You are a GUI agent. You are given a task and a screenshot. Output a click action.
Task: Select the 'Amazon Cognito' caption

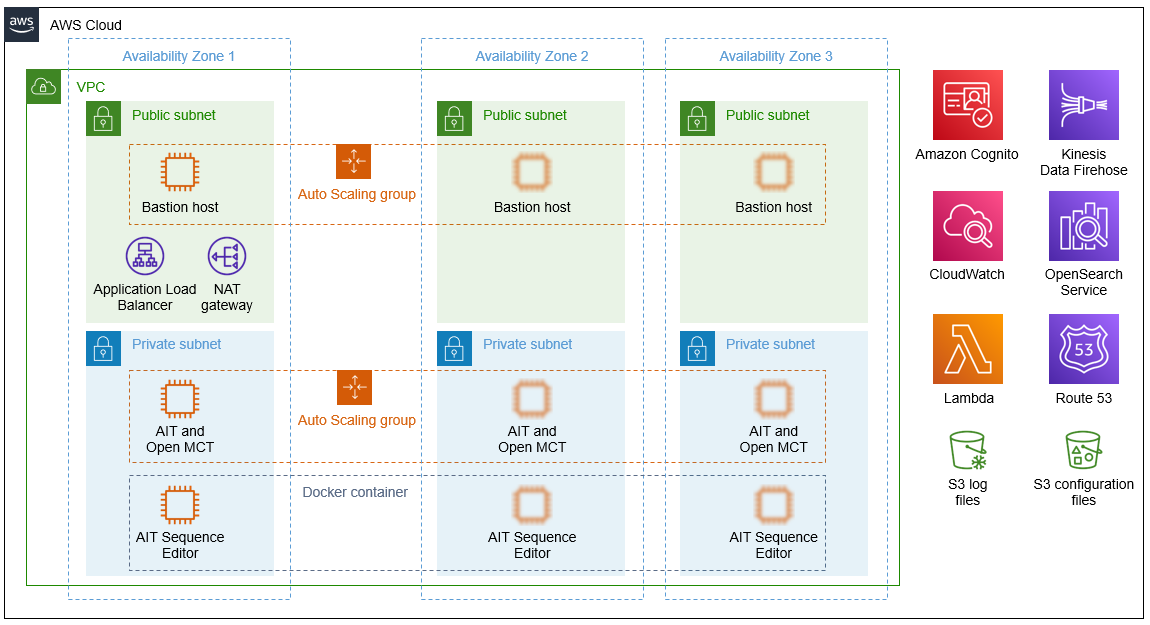[x=967, y=154]
